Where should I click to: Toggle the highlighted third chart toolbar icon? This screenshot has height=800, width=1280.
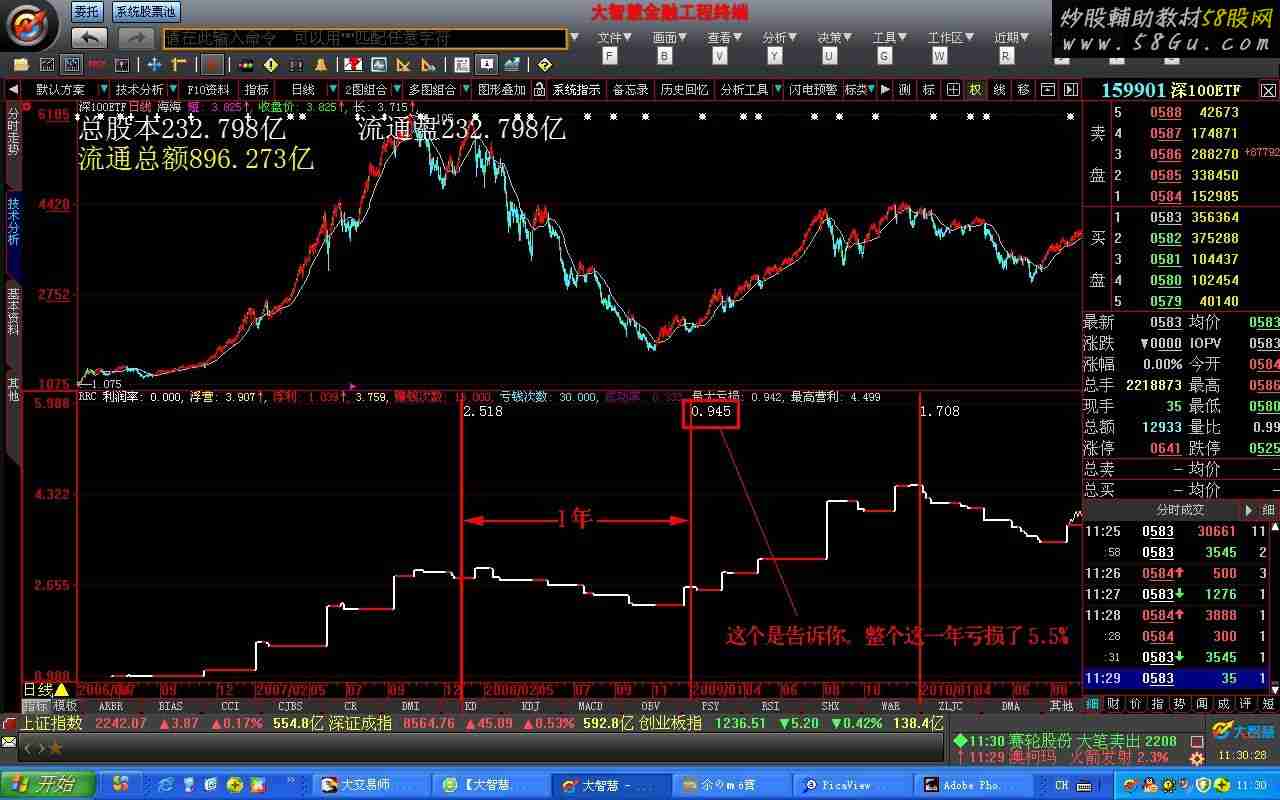[71, 65]
